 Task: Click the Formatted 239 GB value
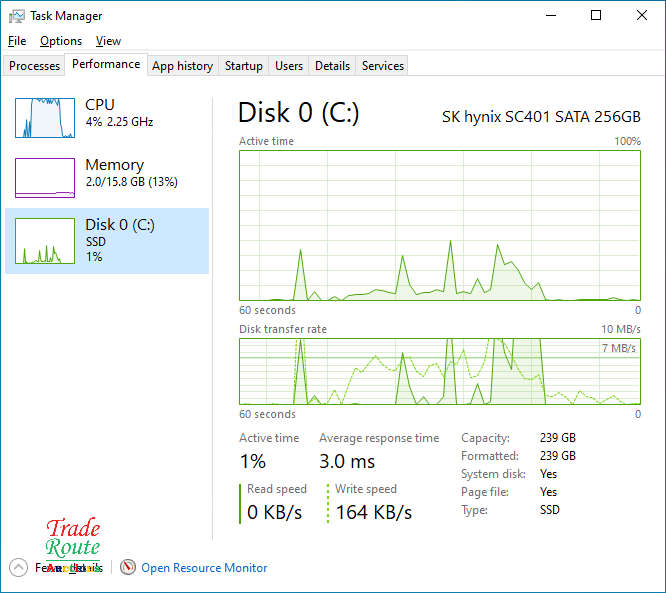pyautogui.click(x=558, y=456)
